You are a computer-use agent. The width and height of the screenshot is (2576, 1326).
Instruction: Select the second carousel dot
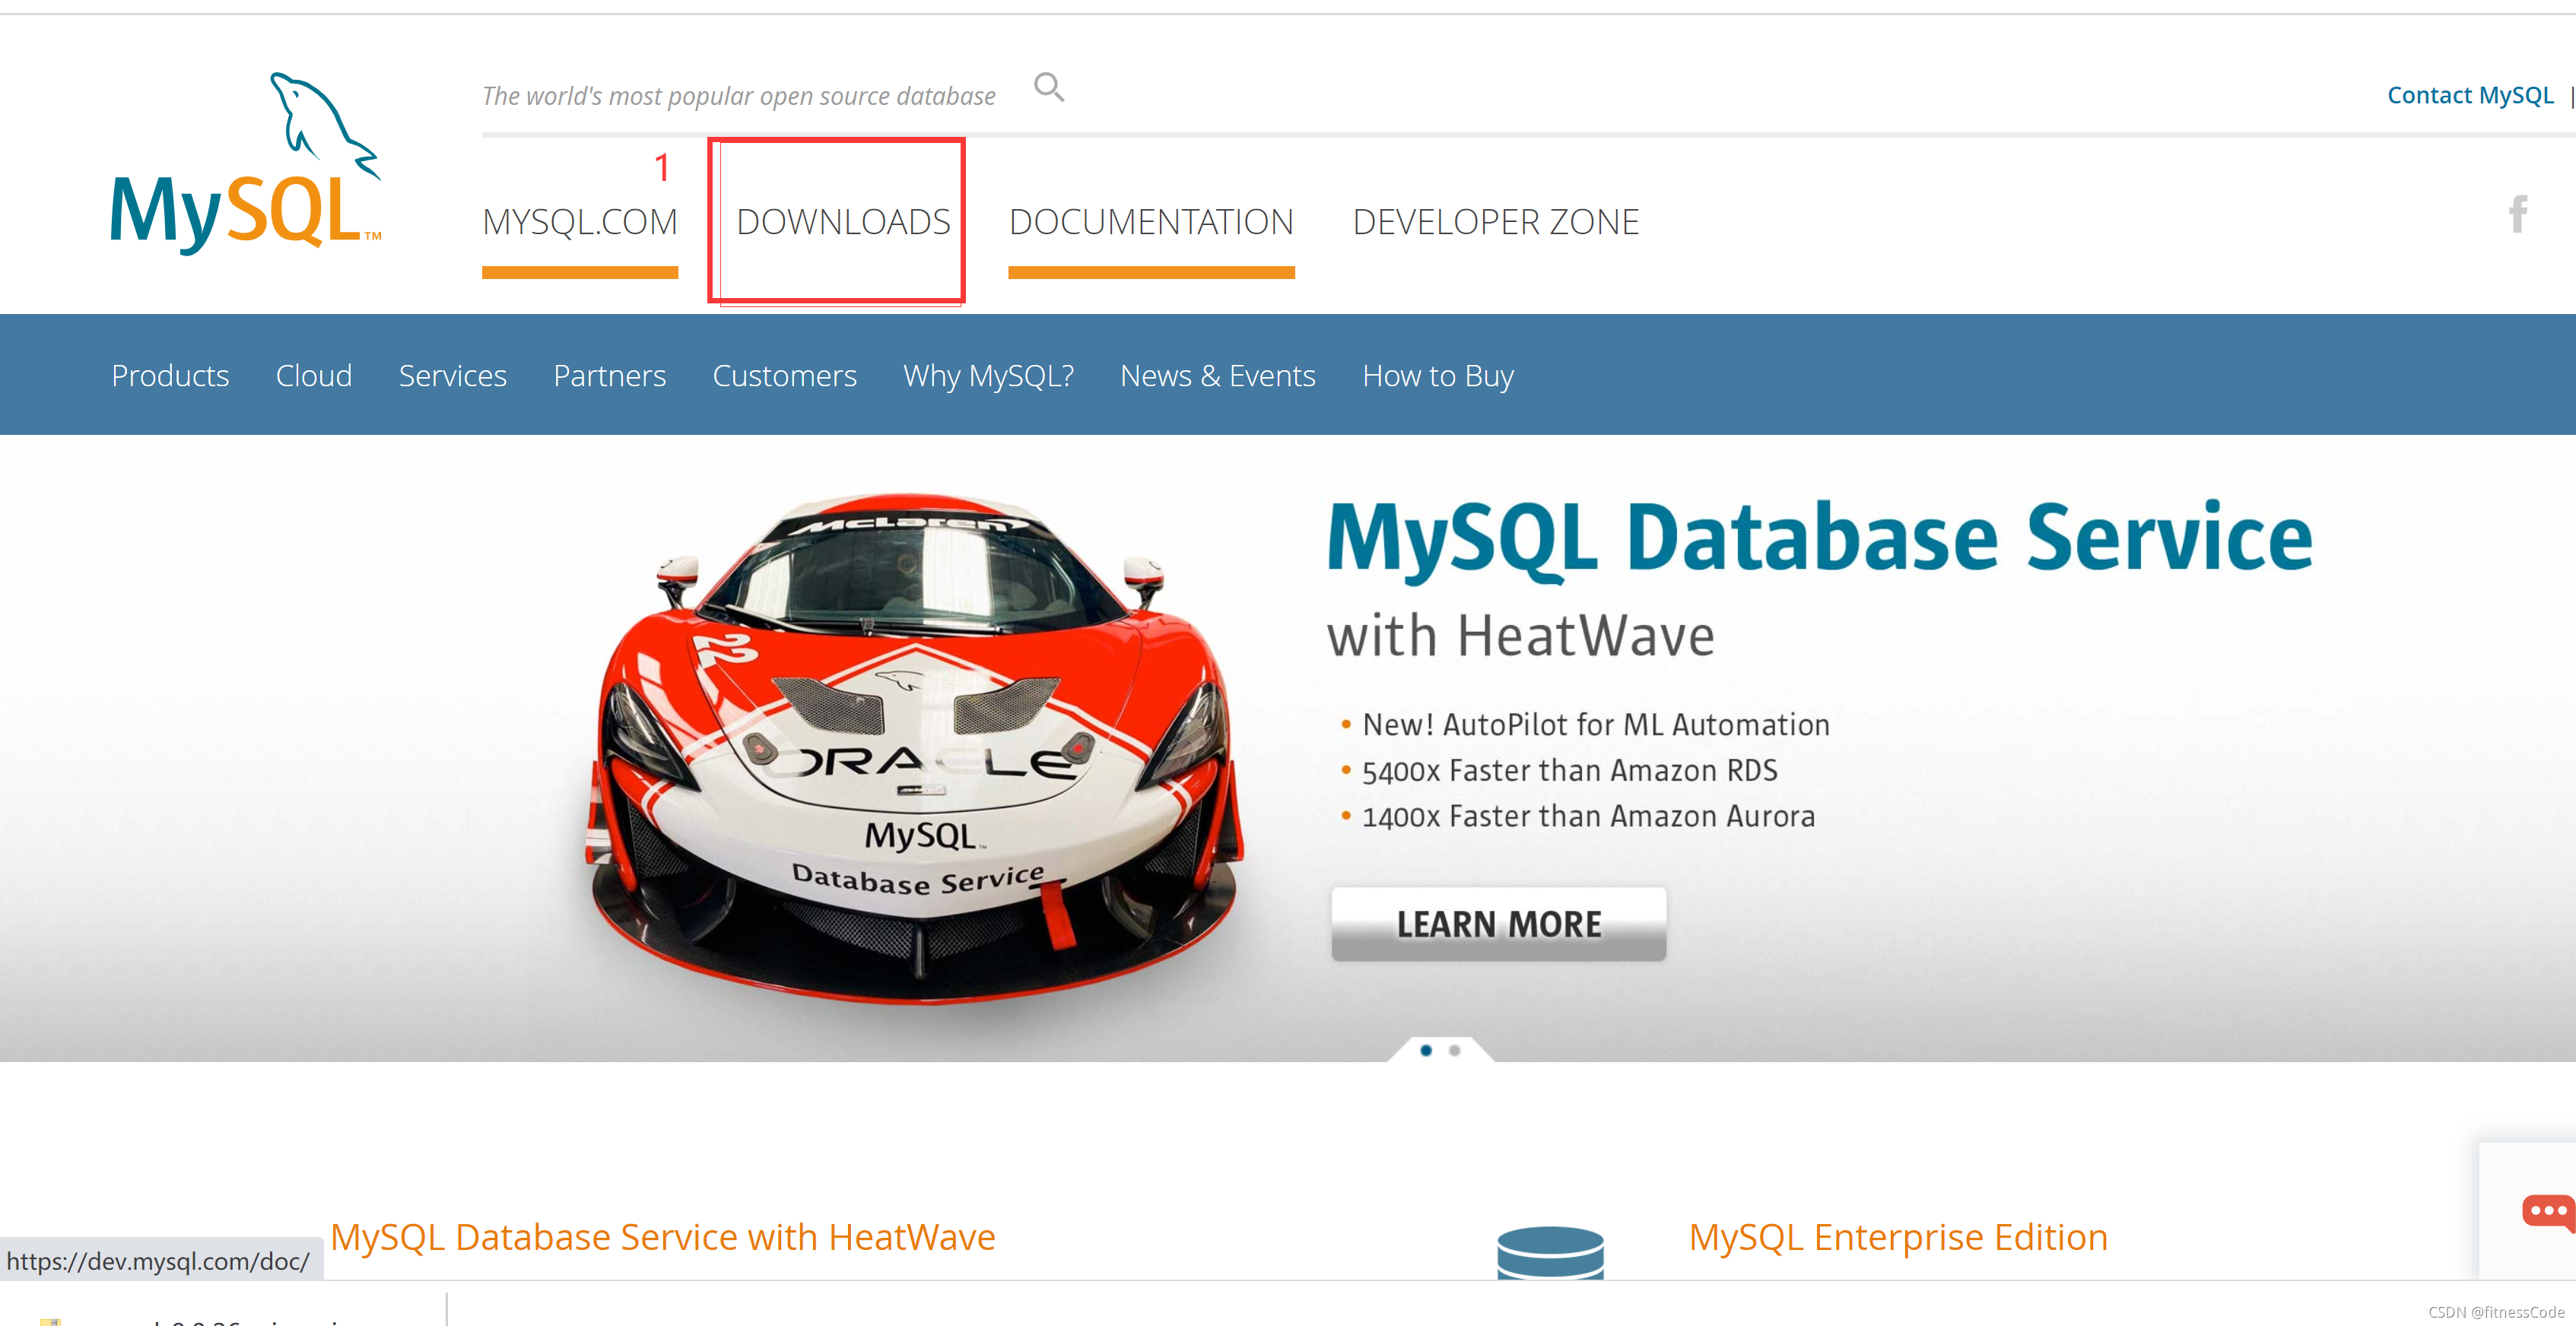(x=1455, y=1050)
